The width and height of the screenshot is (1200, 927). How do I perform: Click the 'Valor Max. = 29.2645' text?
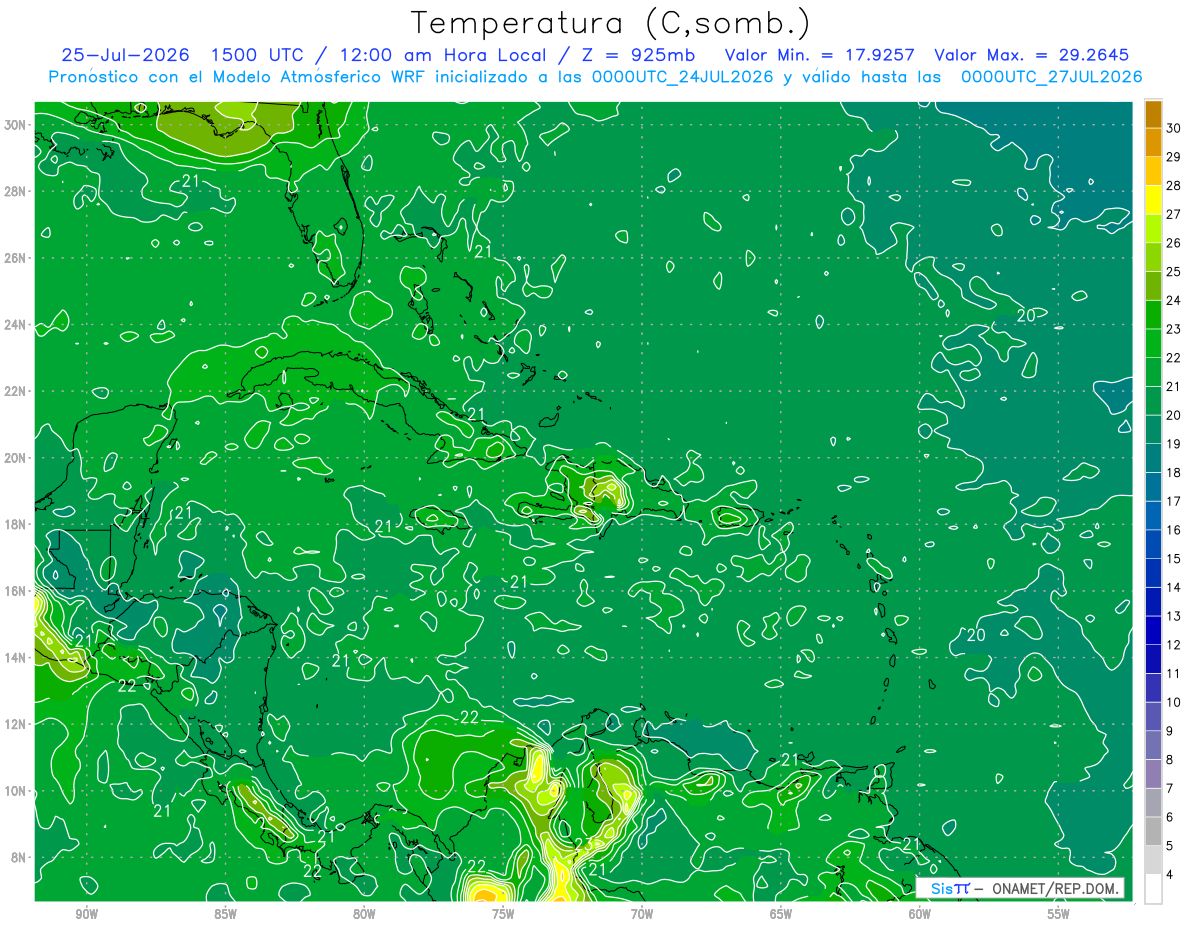(1031, 55)
